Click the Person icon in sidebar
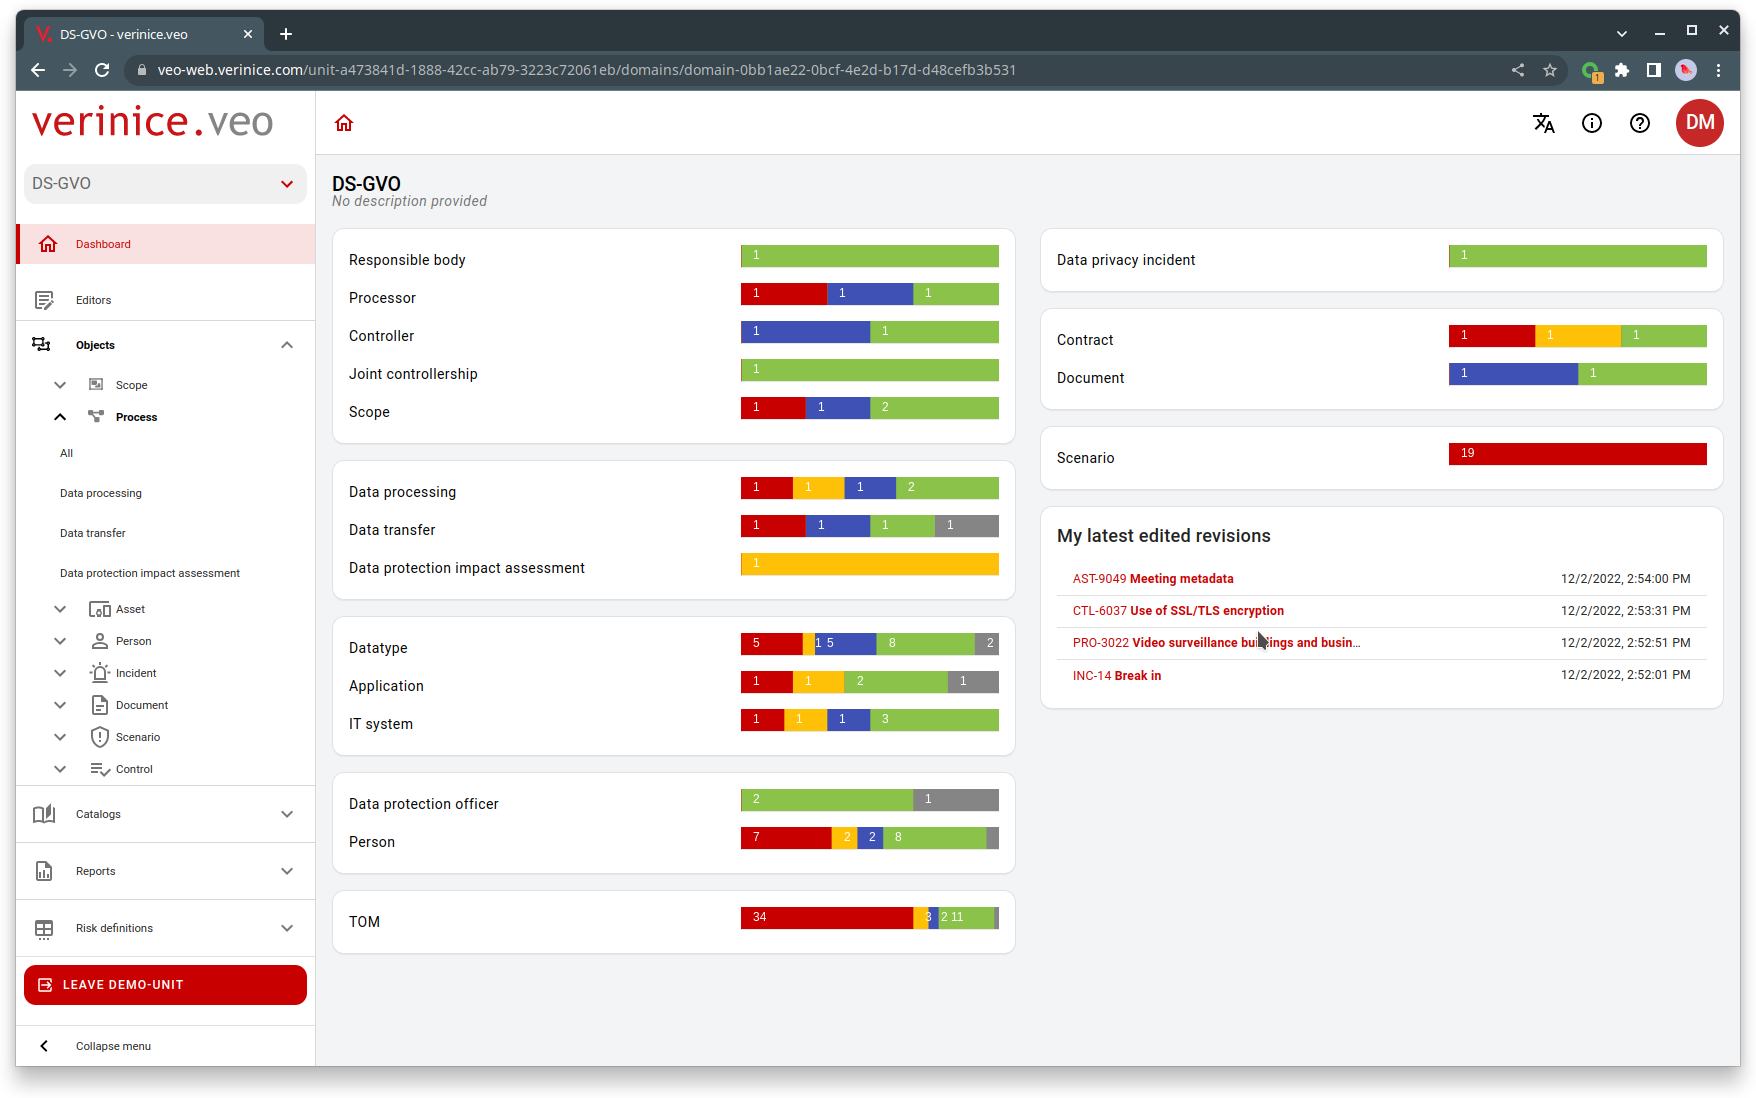The width and height of the screenshot is (1756, 1098). click(100, 641)
